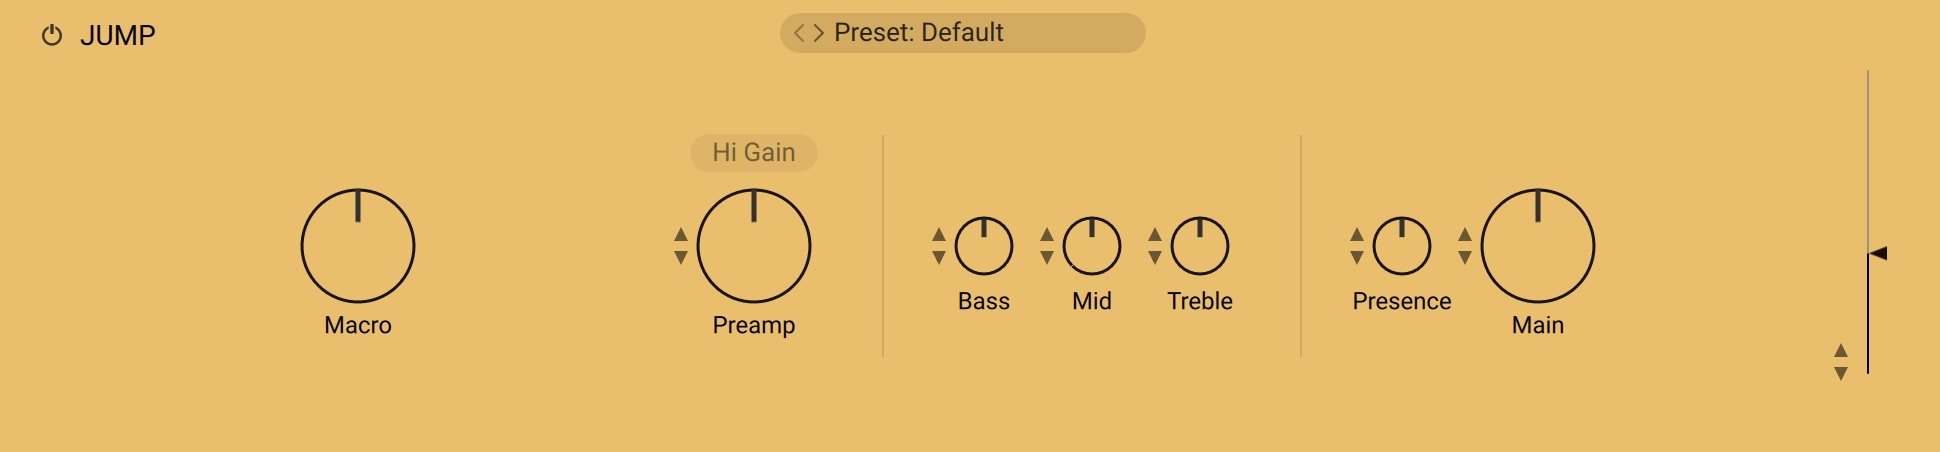The image size is (1940, 452).
Task: Click the Bass knob
Action: click(984, 246)
